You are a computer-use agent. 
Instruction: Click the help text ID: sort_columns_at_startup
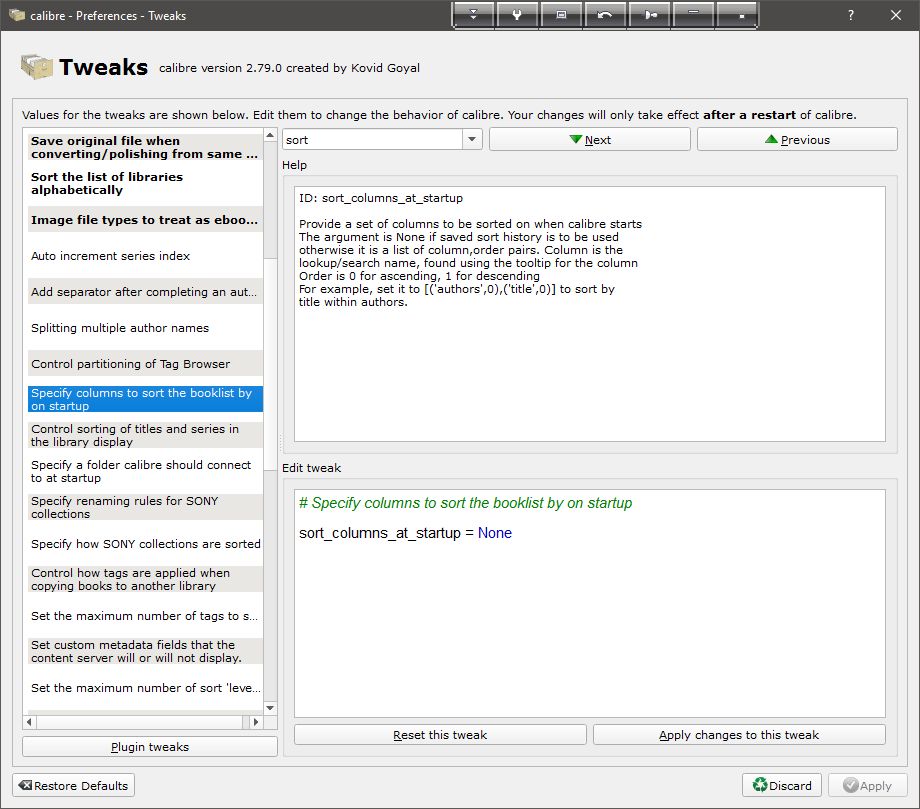click(381, 198)
